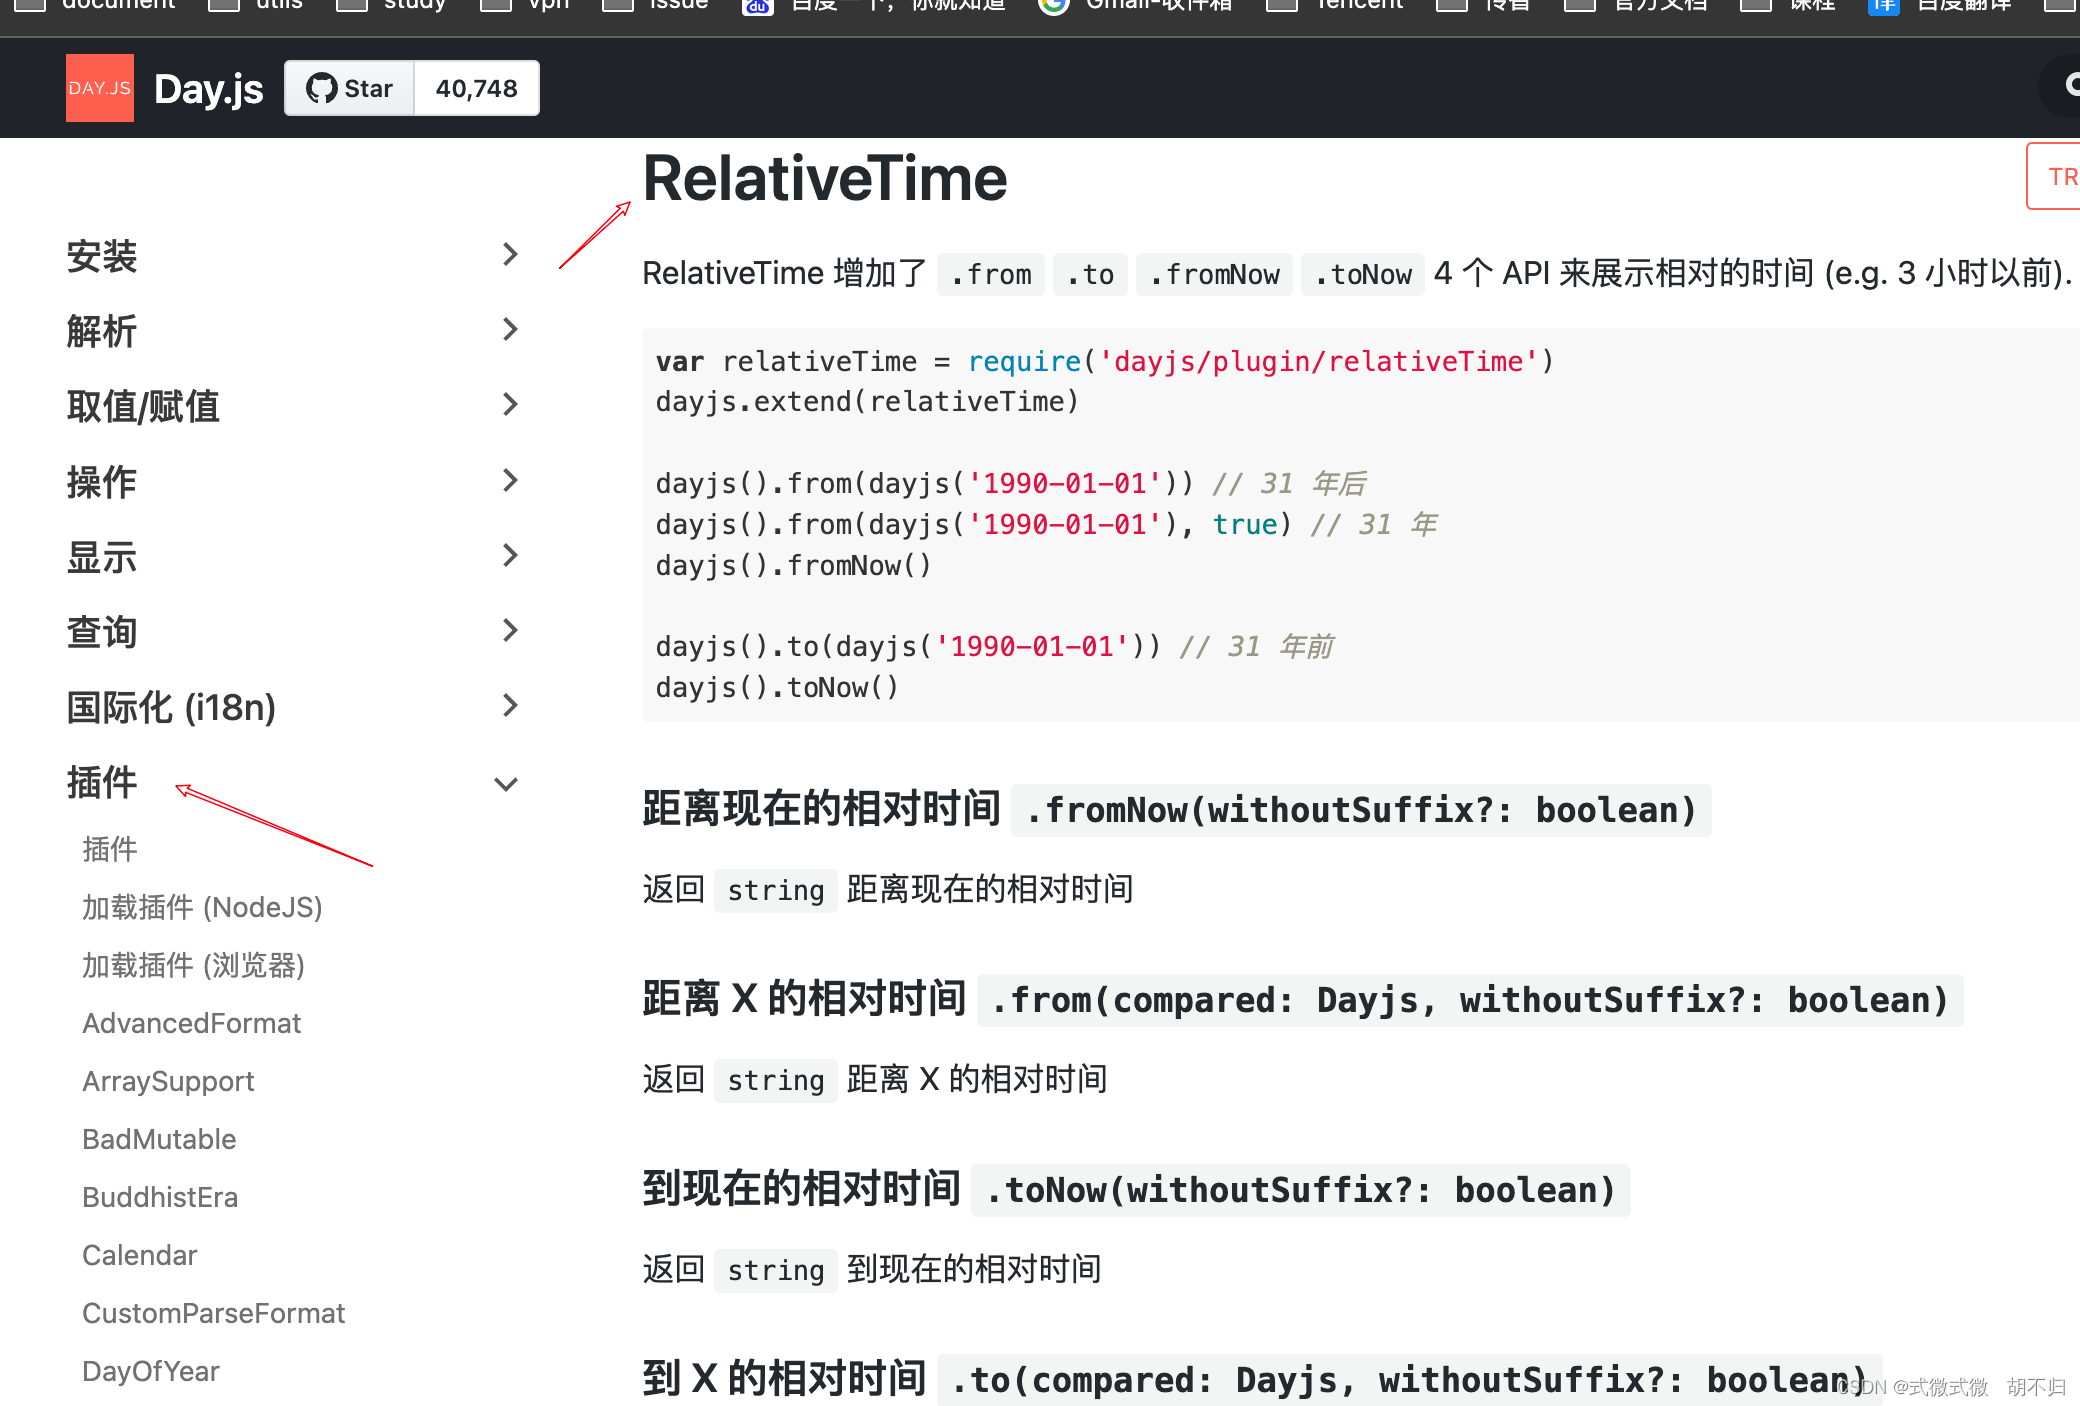The height and width of the screenshot is (1406, 2080).
Task: Open the 40,748 star count link
Action: click(x=476, y=88)
